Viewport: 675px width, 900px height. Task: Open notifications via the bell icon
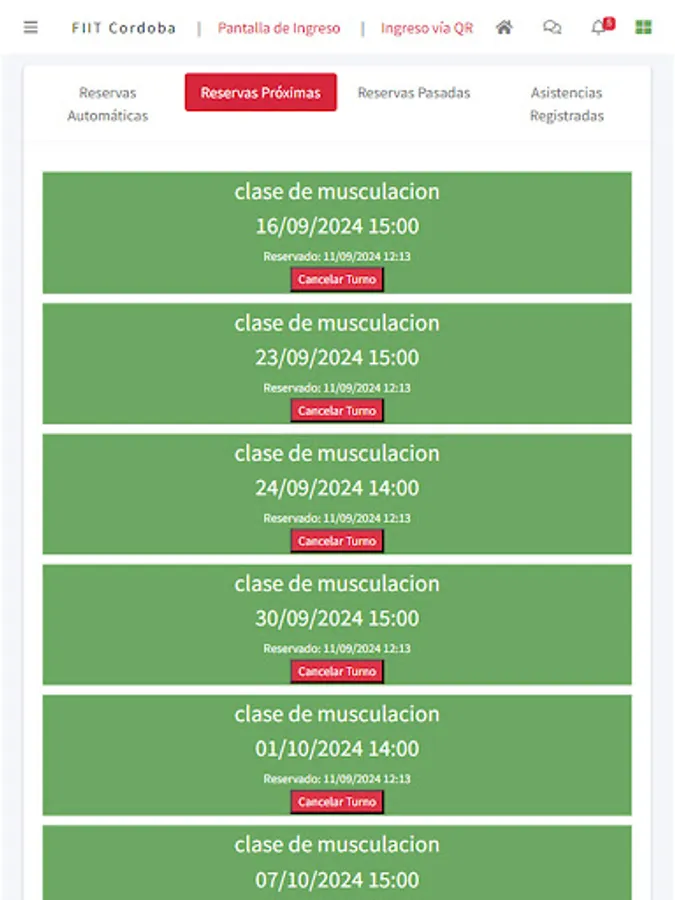[597, 29]
